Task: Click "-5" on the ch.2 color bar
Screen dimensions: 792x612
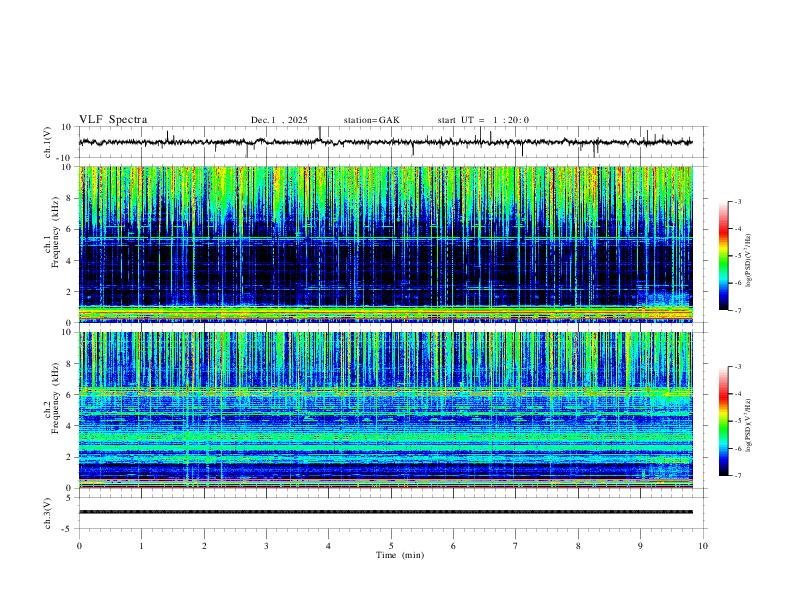Action: [737, 421]
